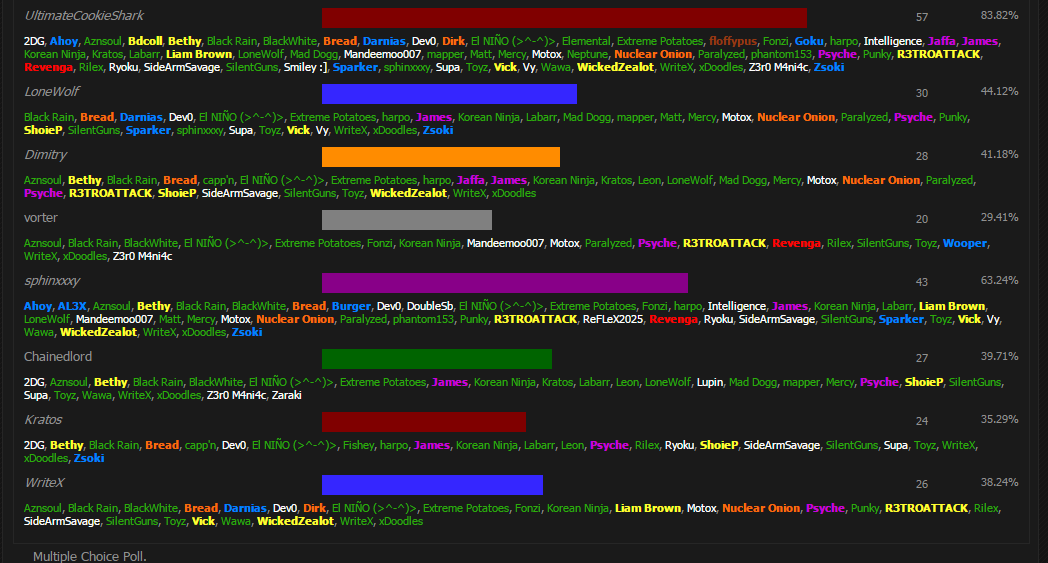Screen dimensions: 1048x563
Task: Click the vote count 30
Action: click(x=922, y=94)
